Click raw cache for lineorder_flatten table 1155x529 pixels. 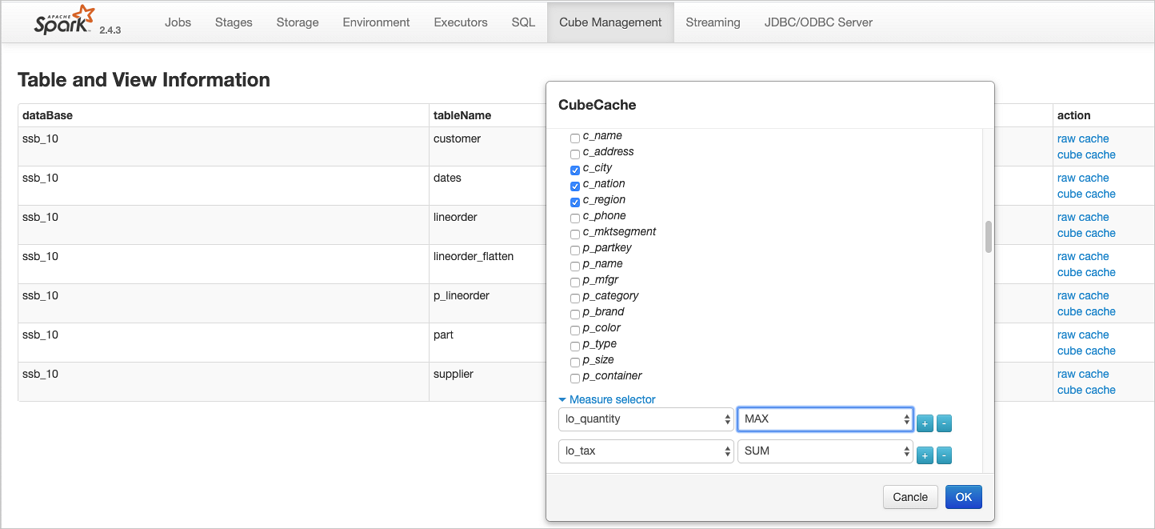pos(1083,256)
